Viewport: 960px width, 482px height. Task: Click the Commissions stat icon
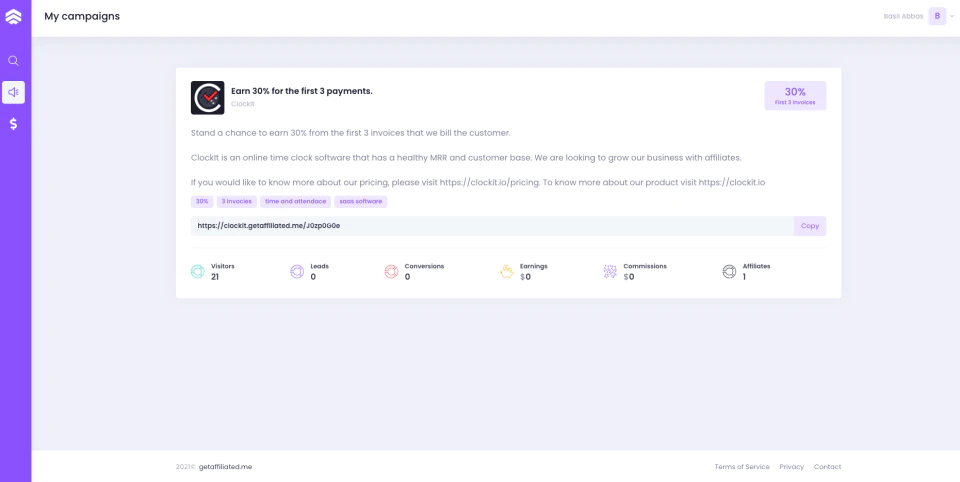pyautogui.click(x=610, y=272)
